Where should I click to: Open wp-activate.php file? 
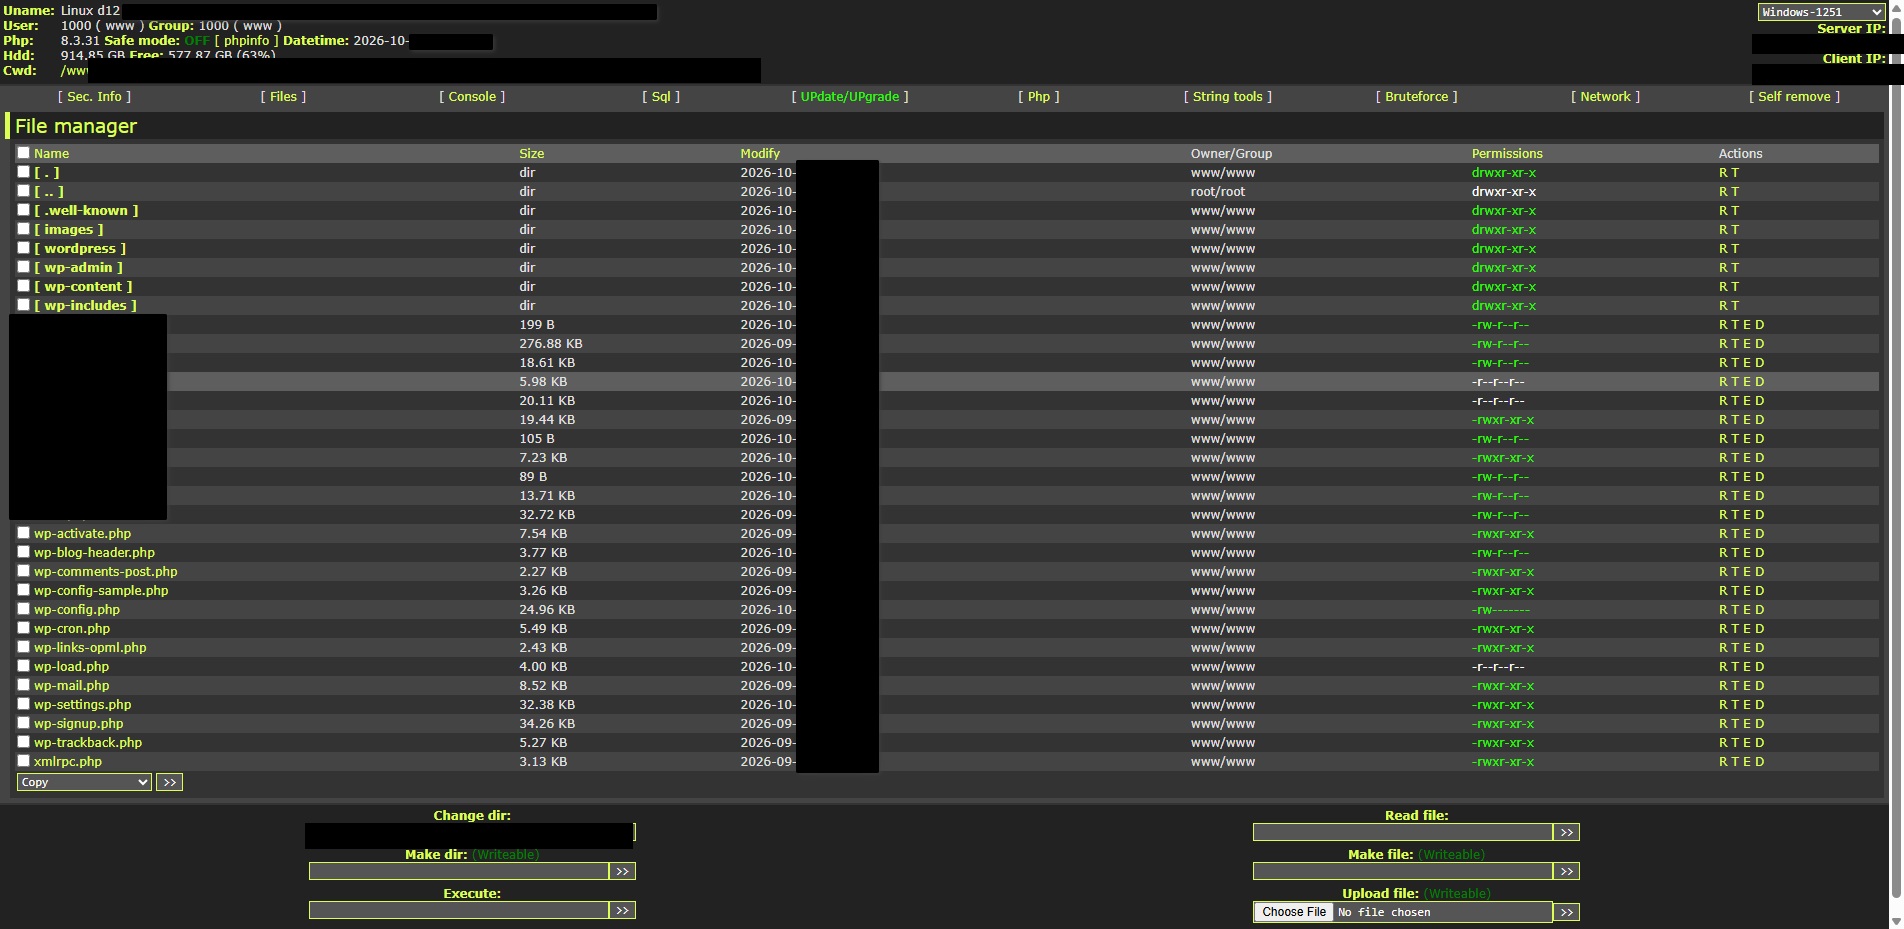[x=82, y=534]
